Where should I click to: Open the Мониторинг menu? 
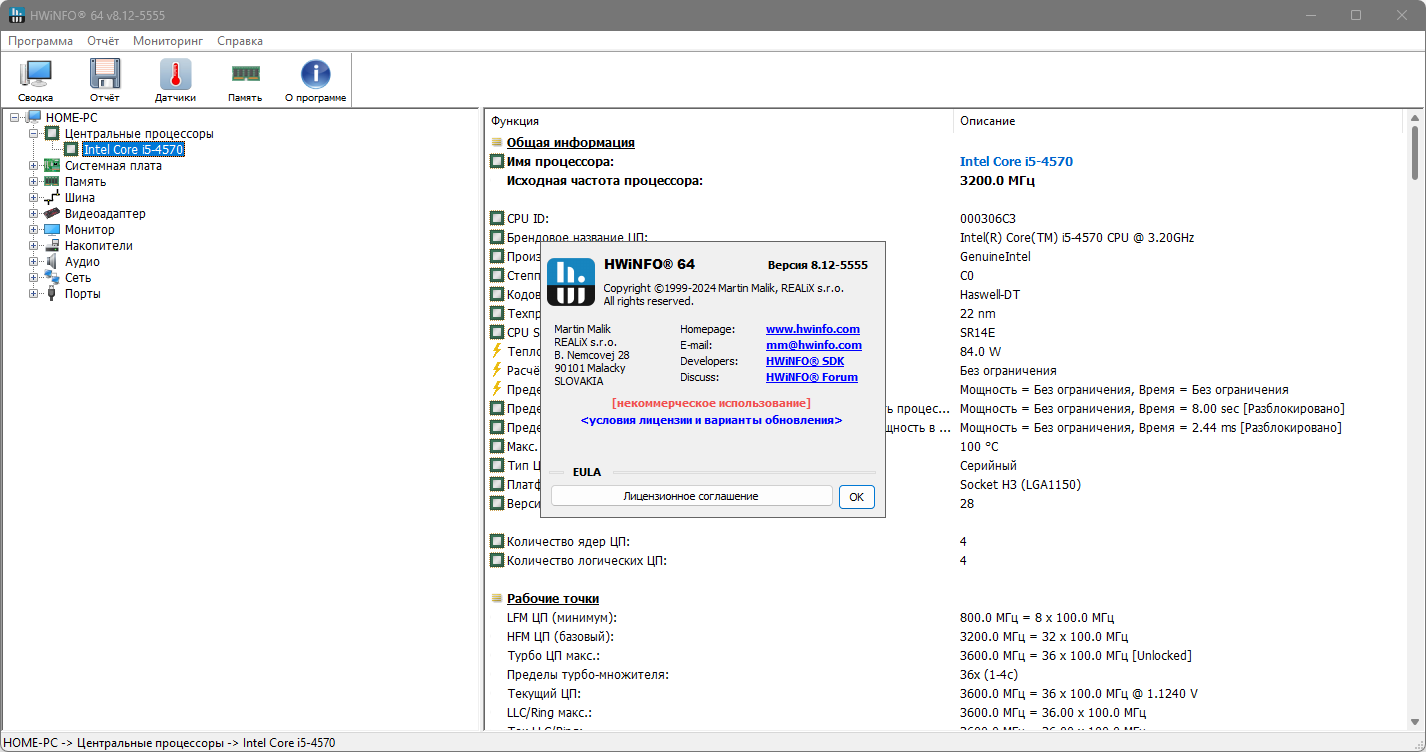(x=168, y=41)
